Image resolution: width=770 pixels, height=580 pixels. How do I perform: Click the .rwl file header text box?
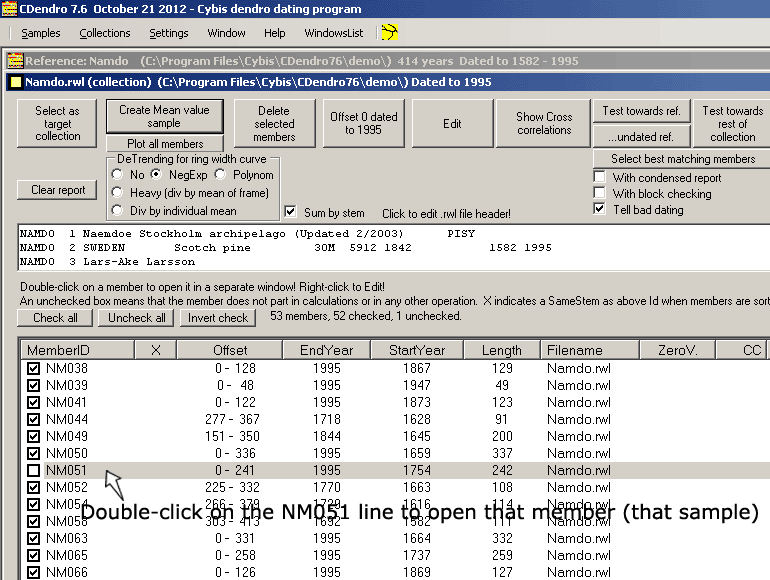pyautogui.click(x=393, y=248)
